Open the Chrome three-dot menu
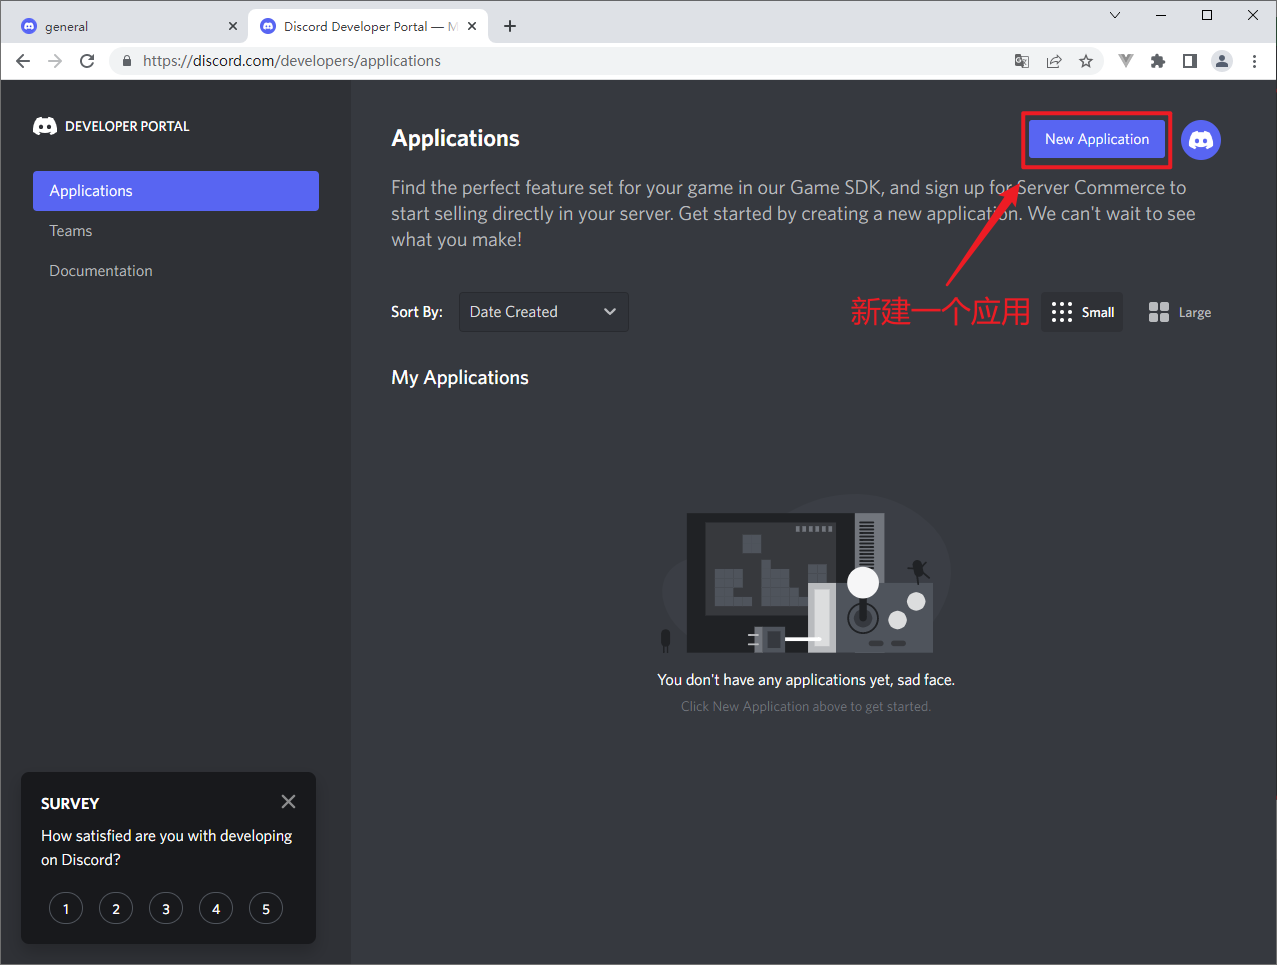The width and height of the screenshot is (1277, 965). click(1254, 61)
